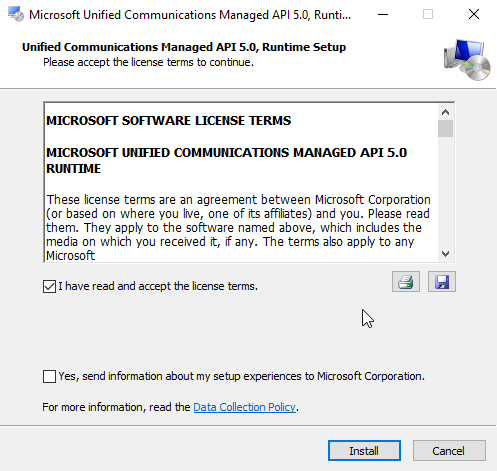Close the setup window with X
Image resolution: width=497 pixels, height=471 pixels.
tap(474, 14)
